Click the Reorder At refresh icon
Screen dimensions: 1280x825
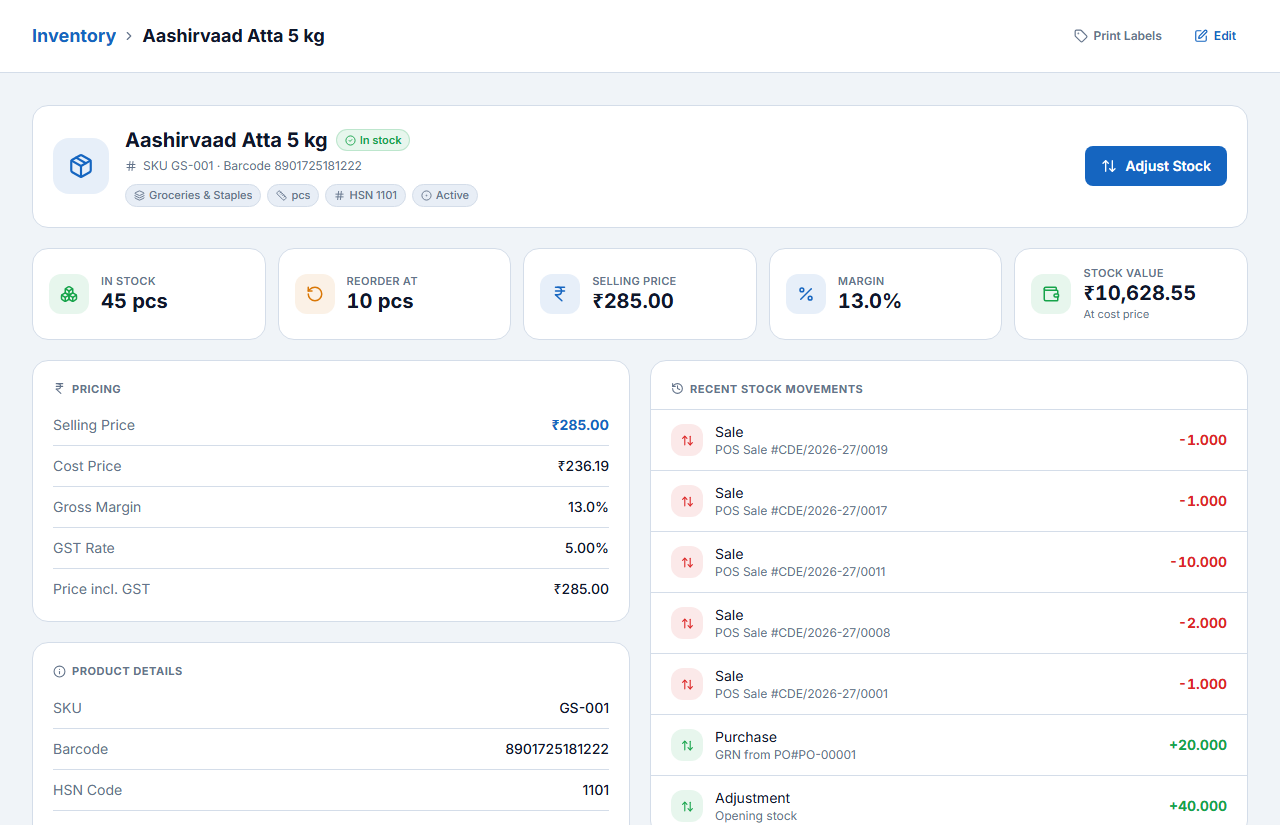[x=315, y=294]
